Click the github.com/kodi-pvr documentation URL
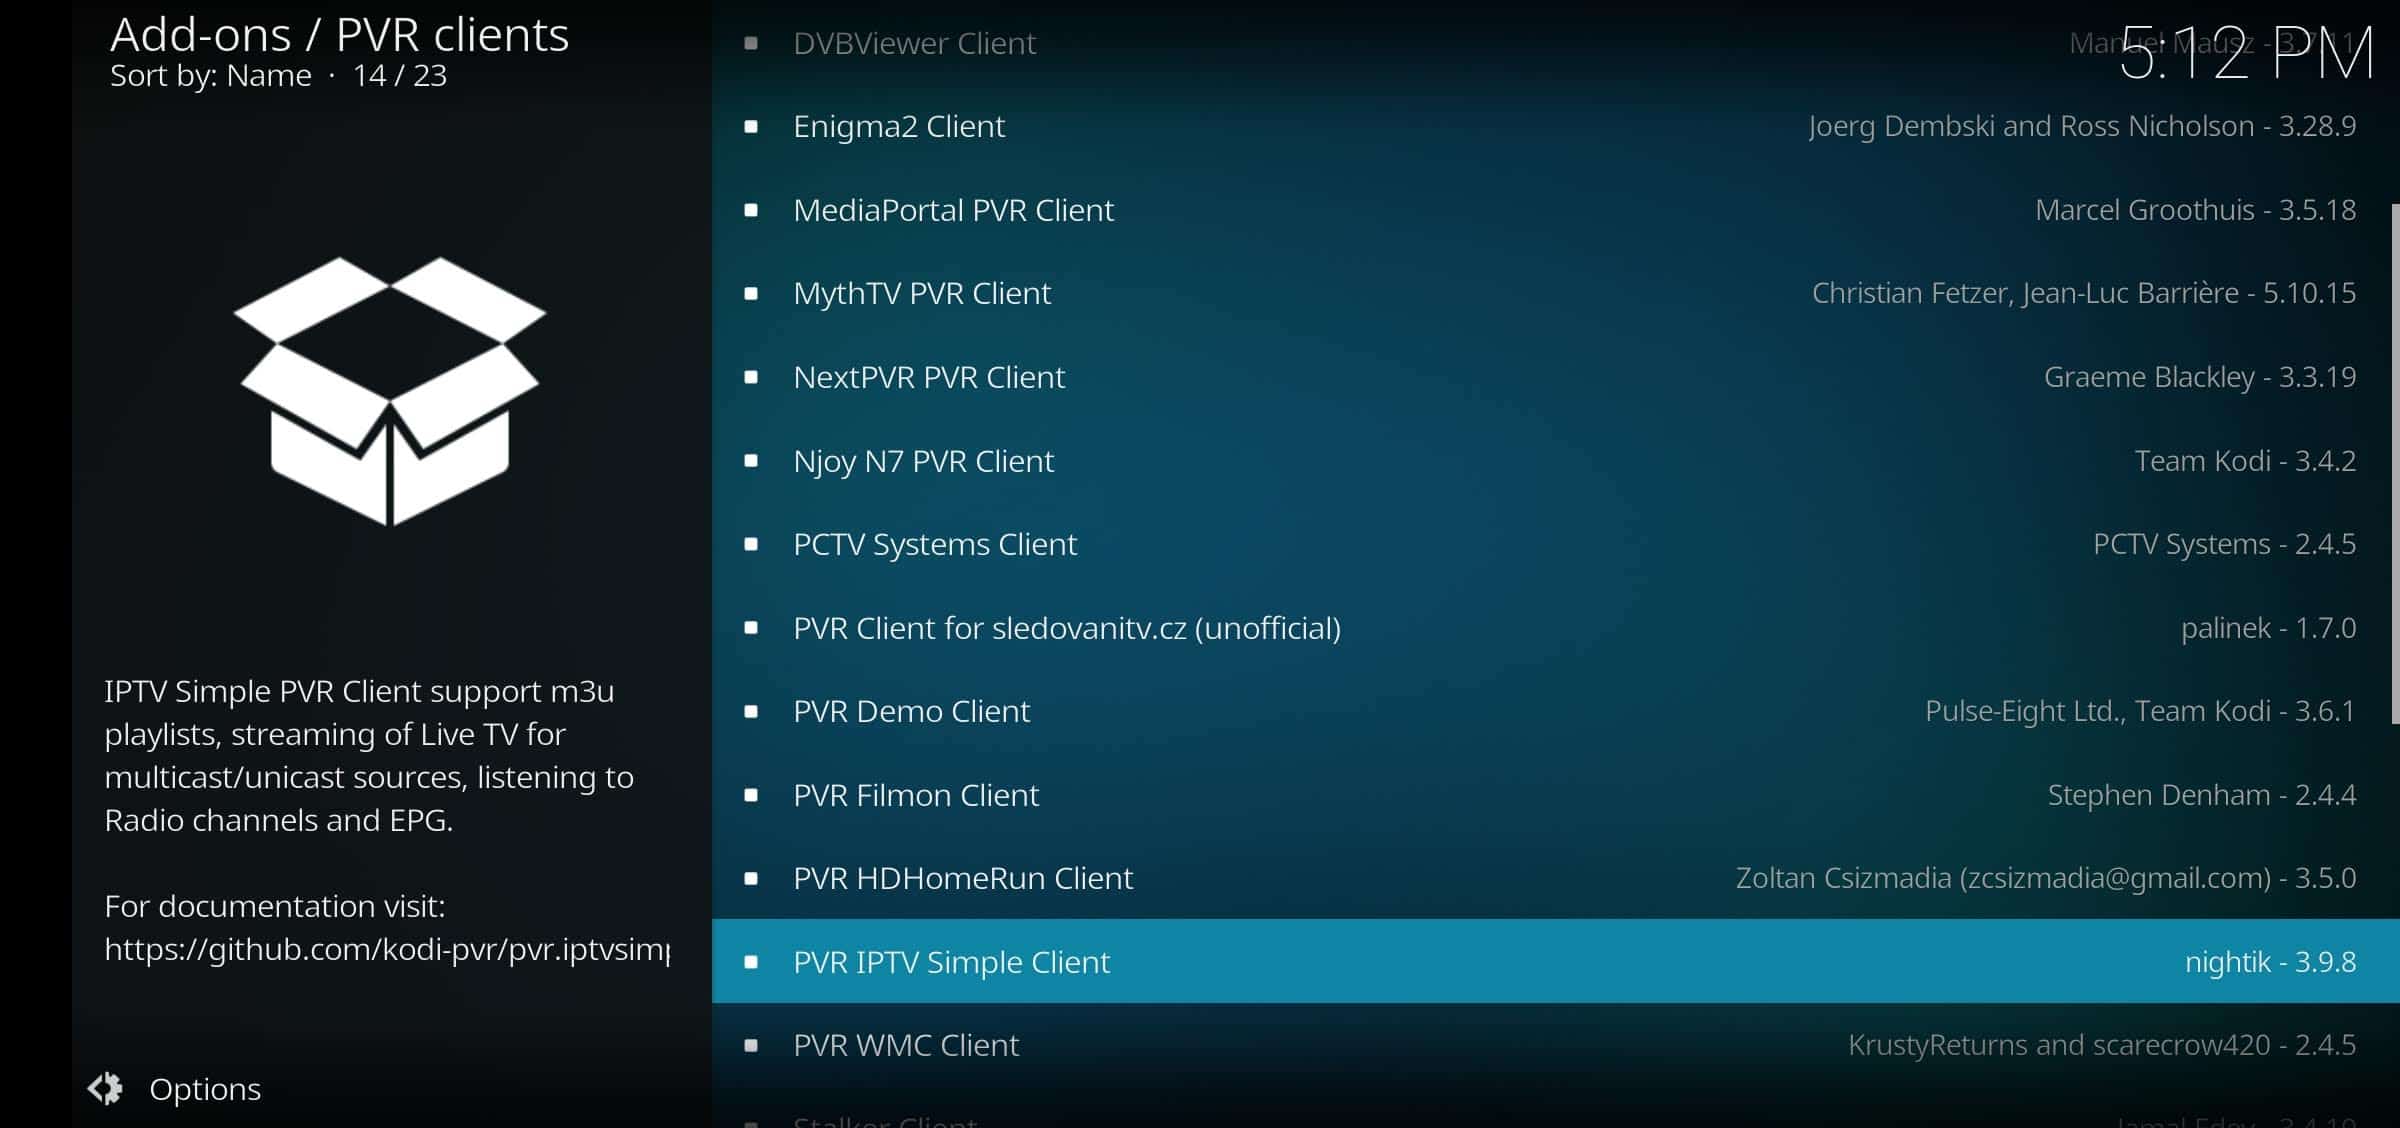This screenshot has width=2400, height=1128. pyautogui.click(x=387, y=949)
